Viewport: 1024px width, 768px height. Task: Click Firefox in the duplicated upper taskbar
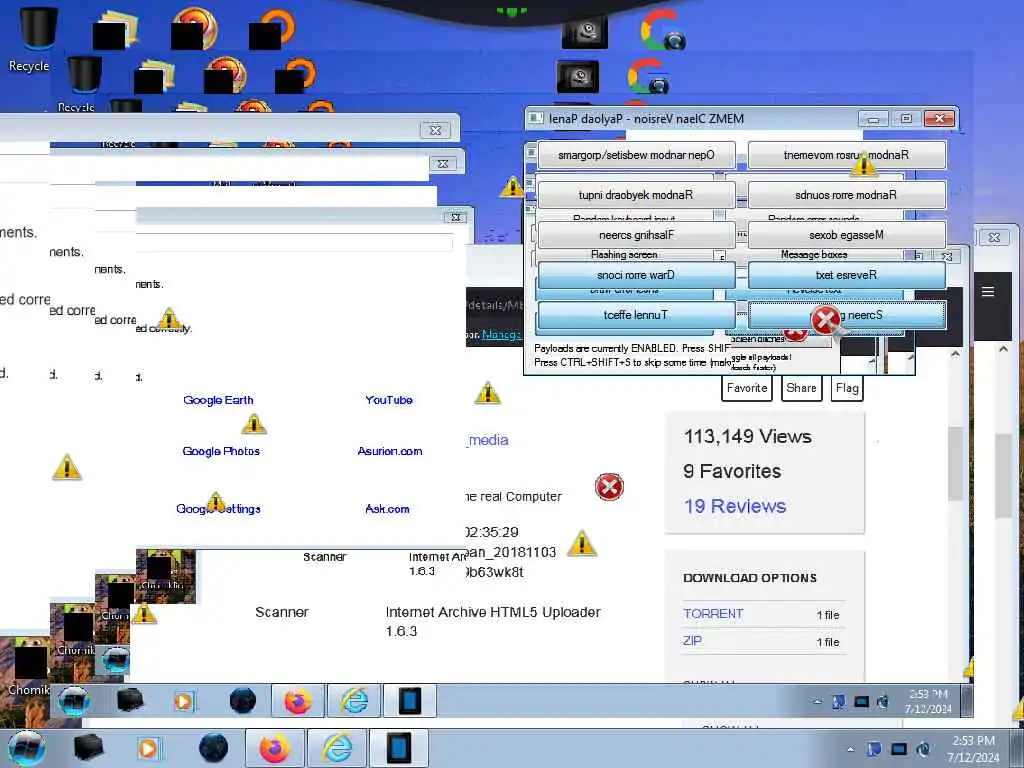point(297,701)
